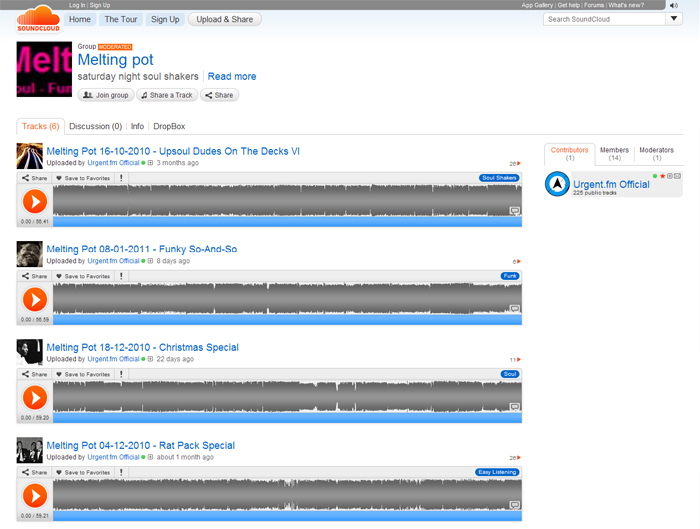Click the Funk genre tag
The image size is (700, 529).
[x=510, y=276]
